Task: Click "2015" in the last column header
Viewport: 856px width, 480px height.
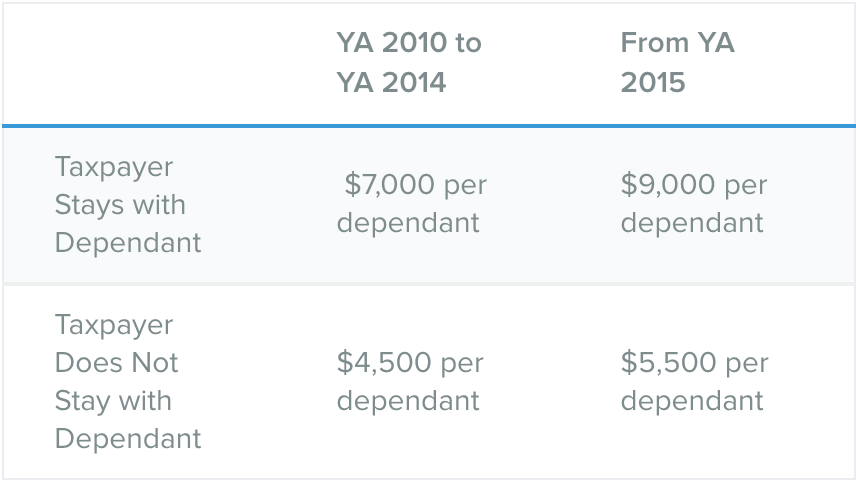Action: point(653,82)
